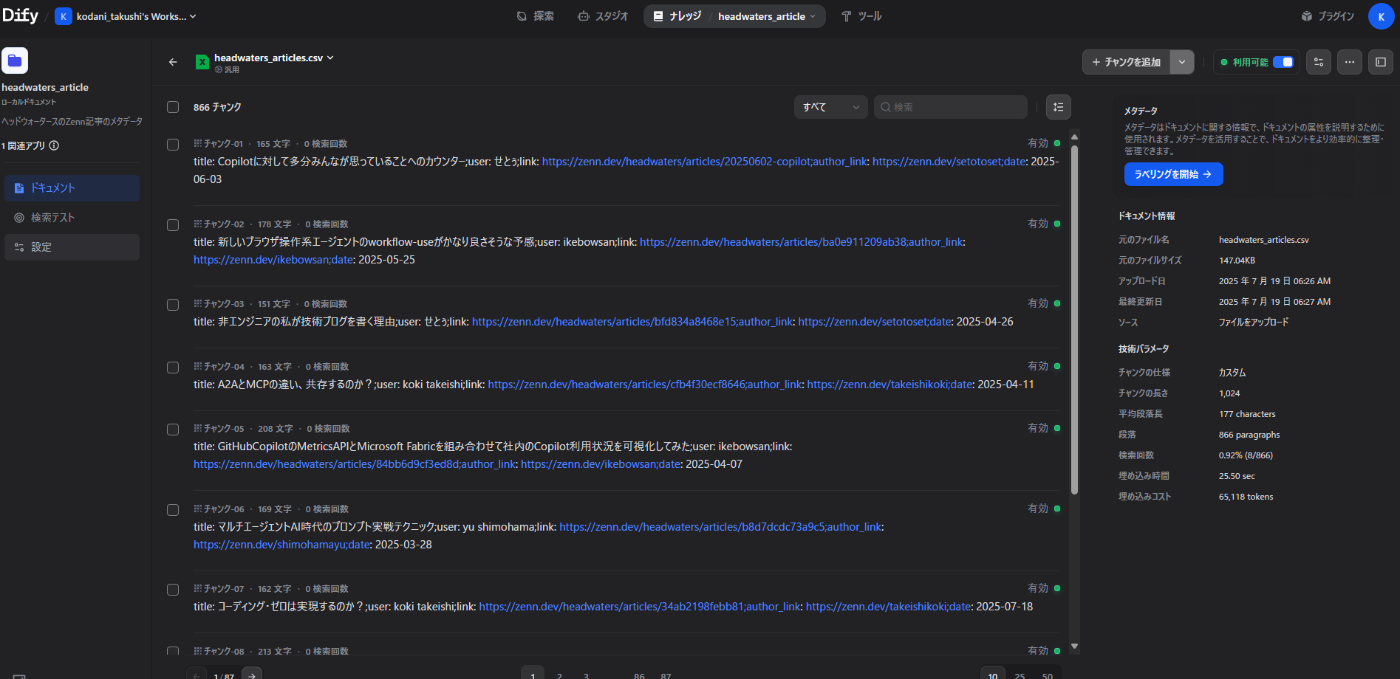The height and width of the screenshot is (679, 1400).
Task: Click the Dify logo
Action: 18,16
